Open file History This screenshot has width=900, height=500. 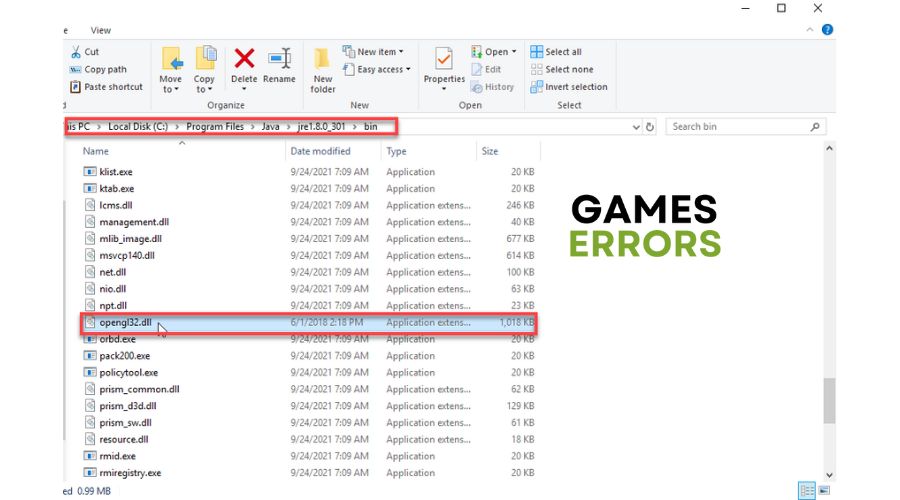[492, 87]
